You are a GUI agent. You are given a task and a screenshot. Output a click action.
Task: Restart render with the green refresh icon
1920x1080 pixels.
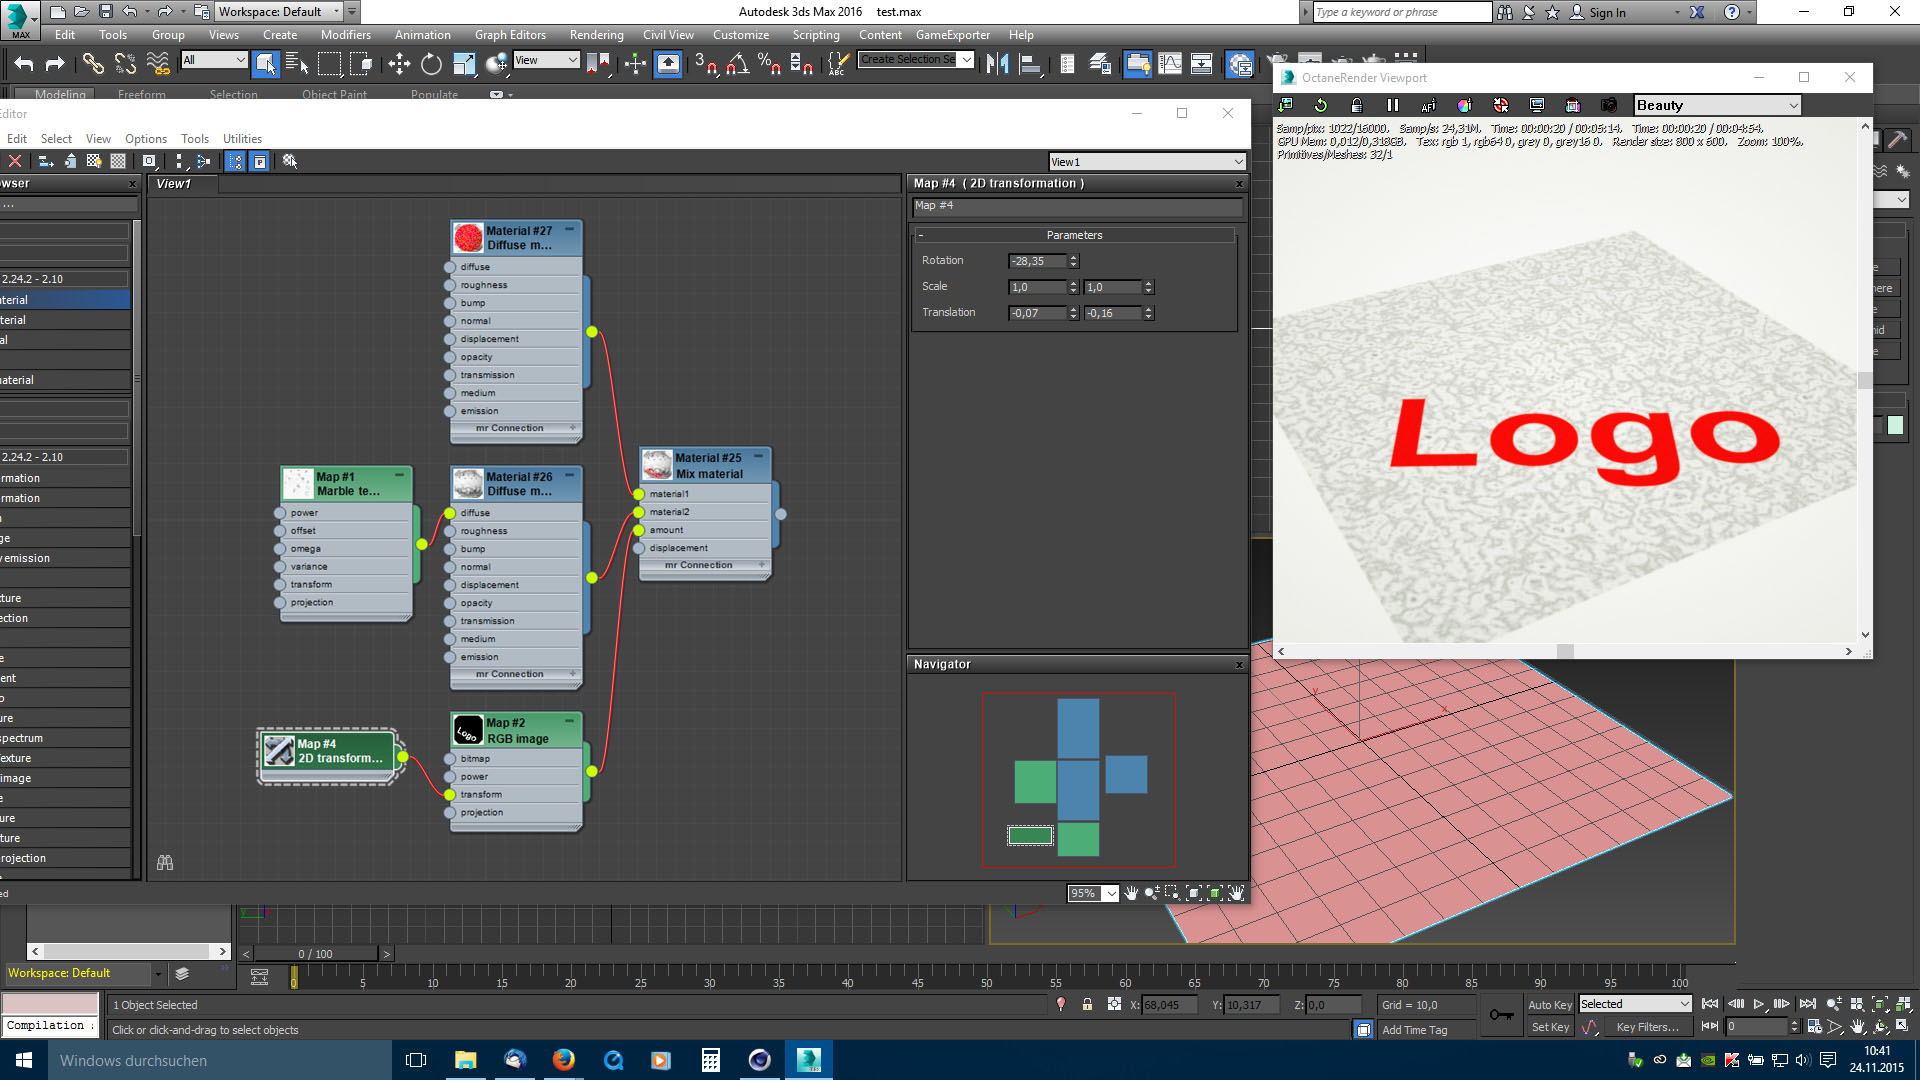(x=1320, y=105)
